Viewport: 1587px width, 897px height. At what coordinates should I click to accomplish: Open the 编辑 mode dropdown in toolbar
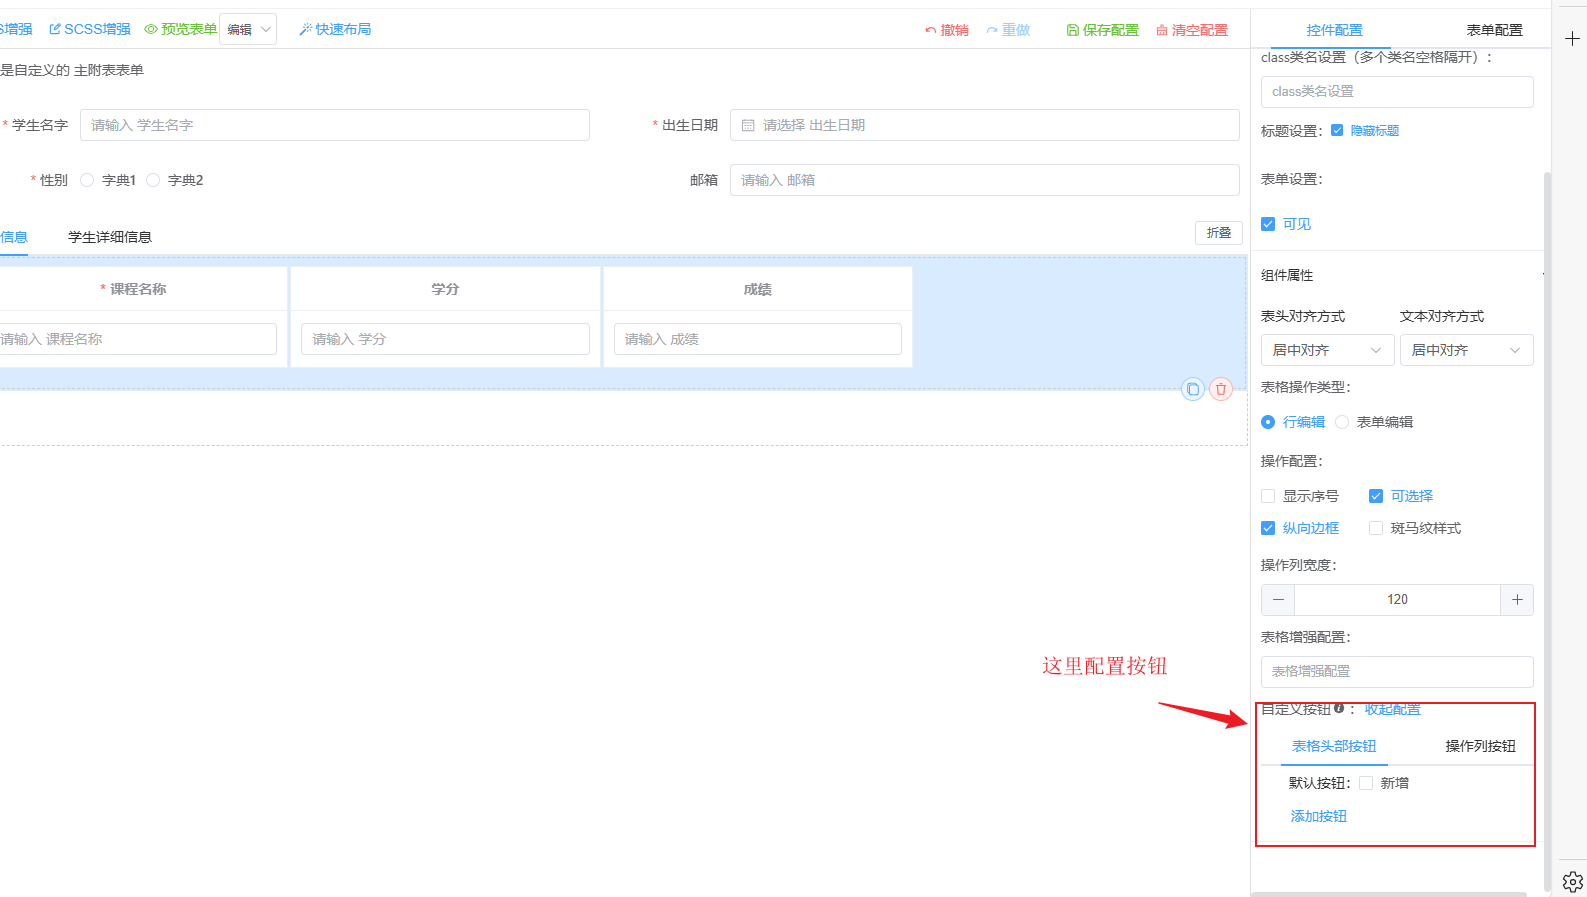click(248, 30)
